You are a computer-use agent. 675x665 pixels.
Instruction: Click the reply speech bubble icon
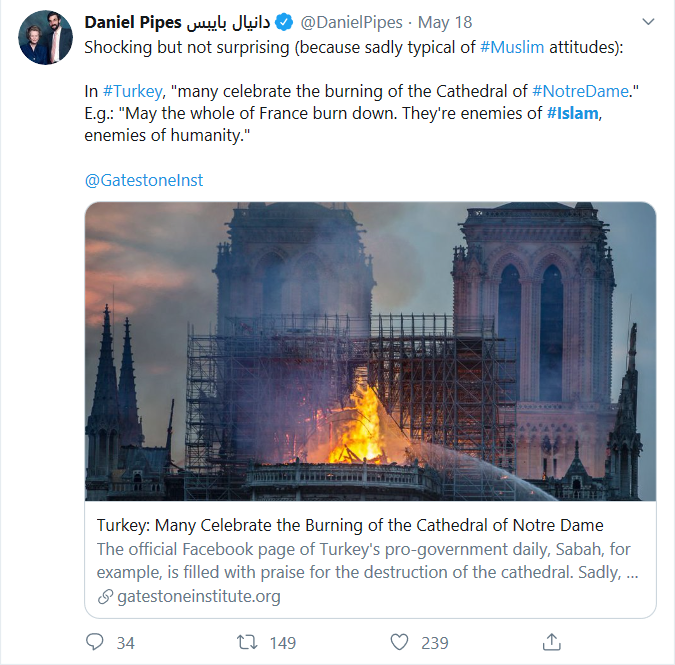[x=96, y=642]
